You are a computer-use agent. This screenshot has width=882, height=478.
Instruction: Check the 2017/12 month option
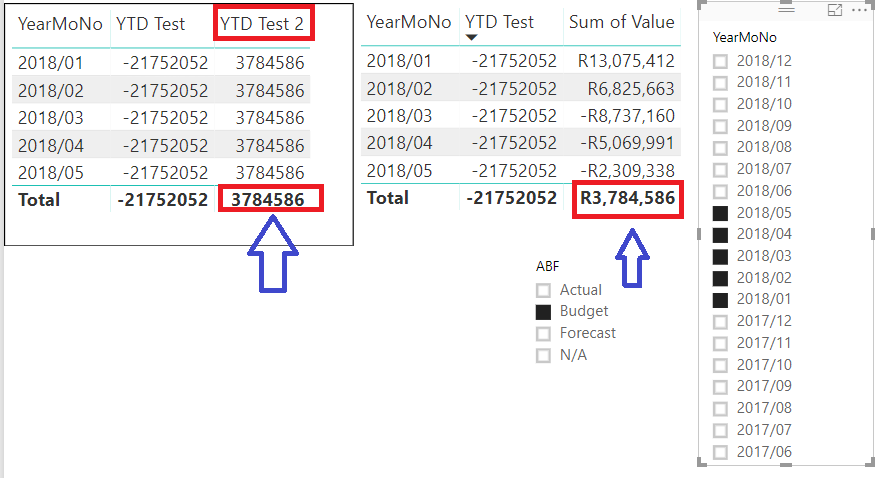point(720,322)
